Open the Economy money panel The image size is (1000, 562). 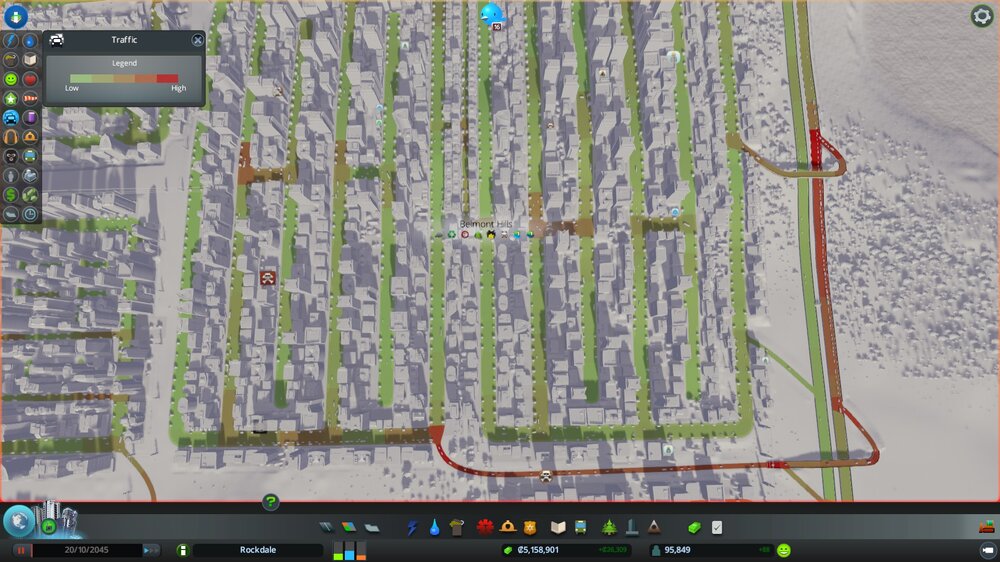[695, 528]
